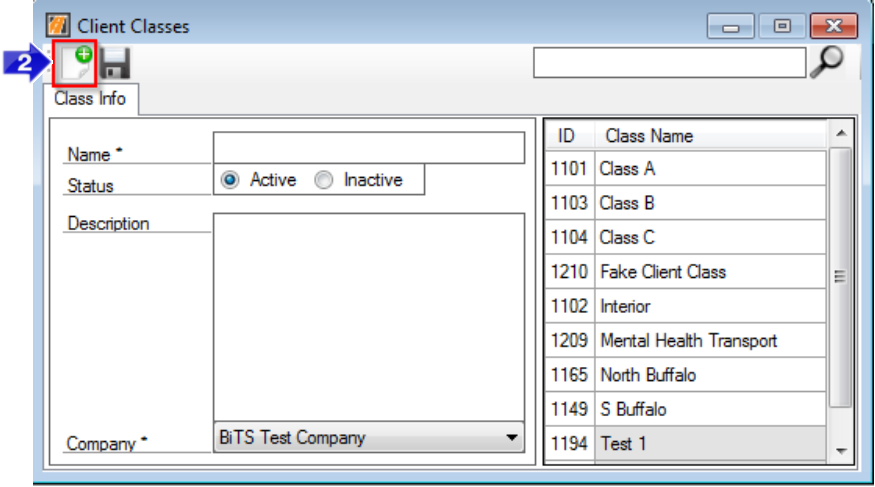This screenshot has width=875, height=487.
Task: Click into the Description text area
Action: point(369,317)
